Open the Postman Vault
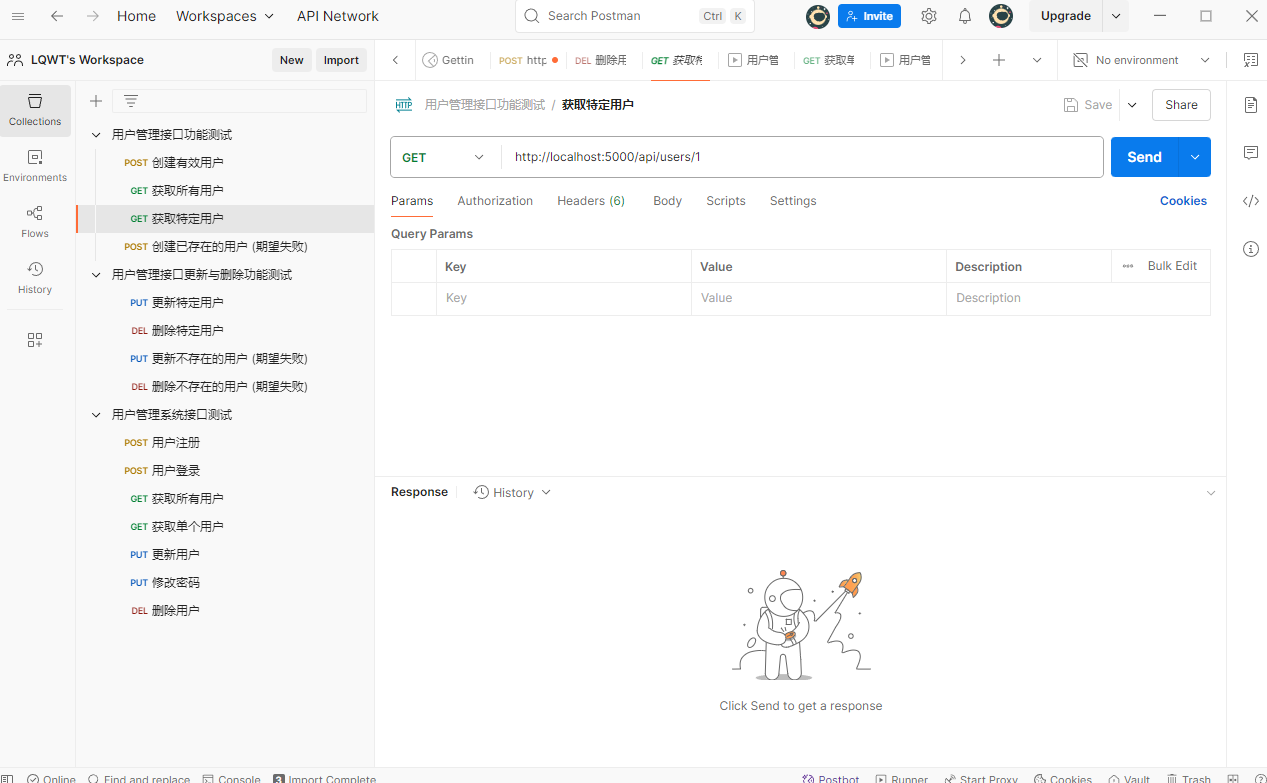 pos(1129,778)
